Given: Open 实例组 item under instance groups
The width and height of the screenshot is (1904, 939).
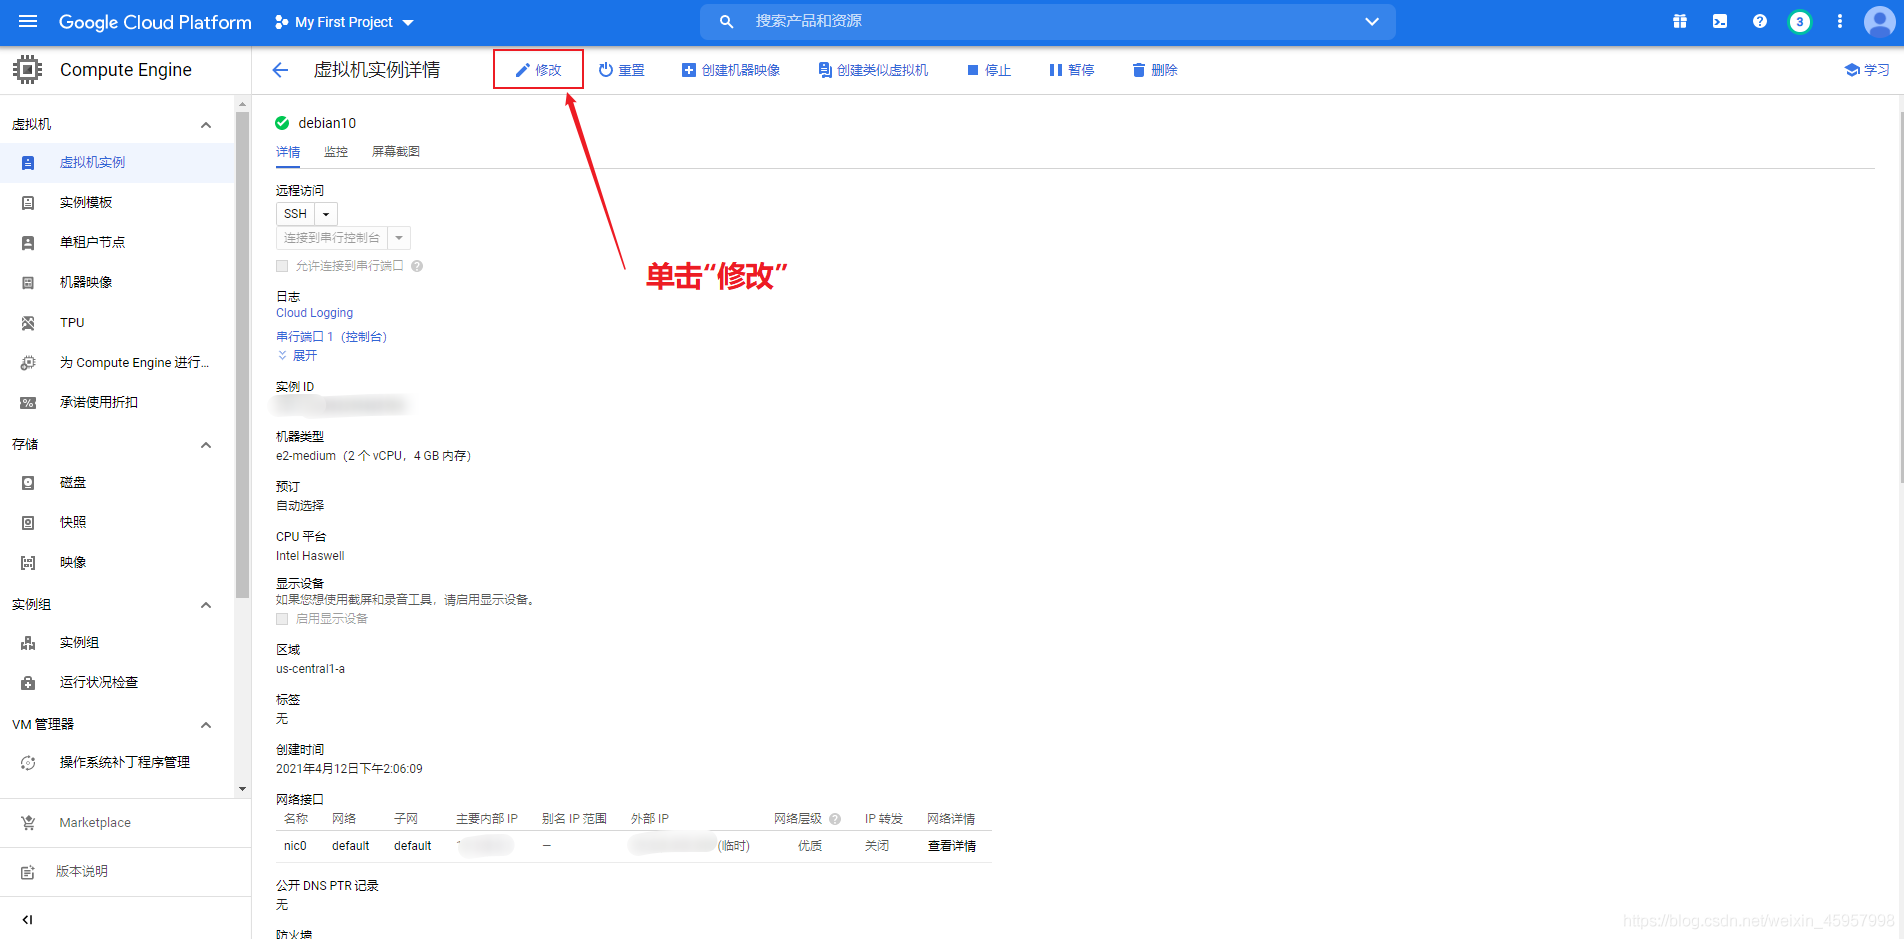Looking at the screenshot, I should pyautogui.click(x=117, y=642).
